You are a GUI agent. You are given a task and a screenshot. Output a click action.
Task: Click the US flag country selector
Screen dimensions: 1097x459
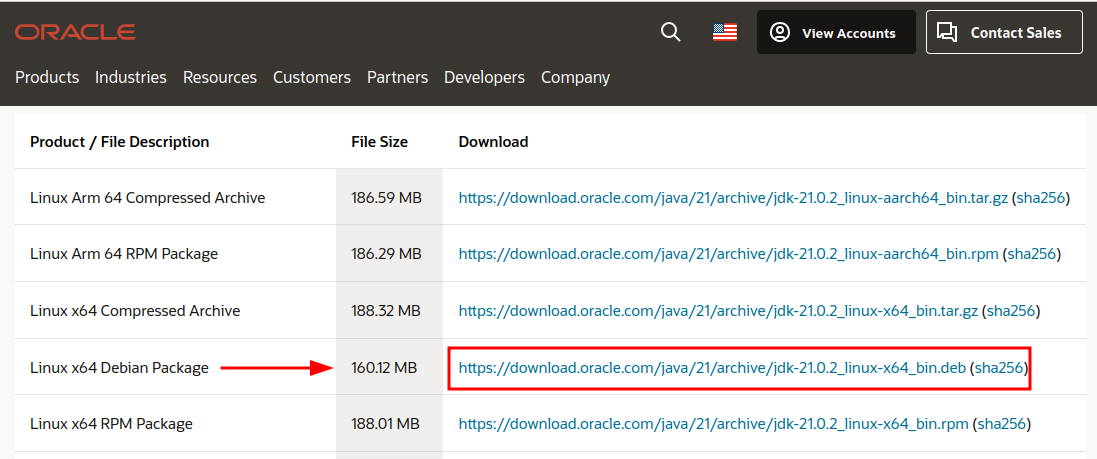point(725,32)
